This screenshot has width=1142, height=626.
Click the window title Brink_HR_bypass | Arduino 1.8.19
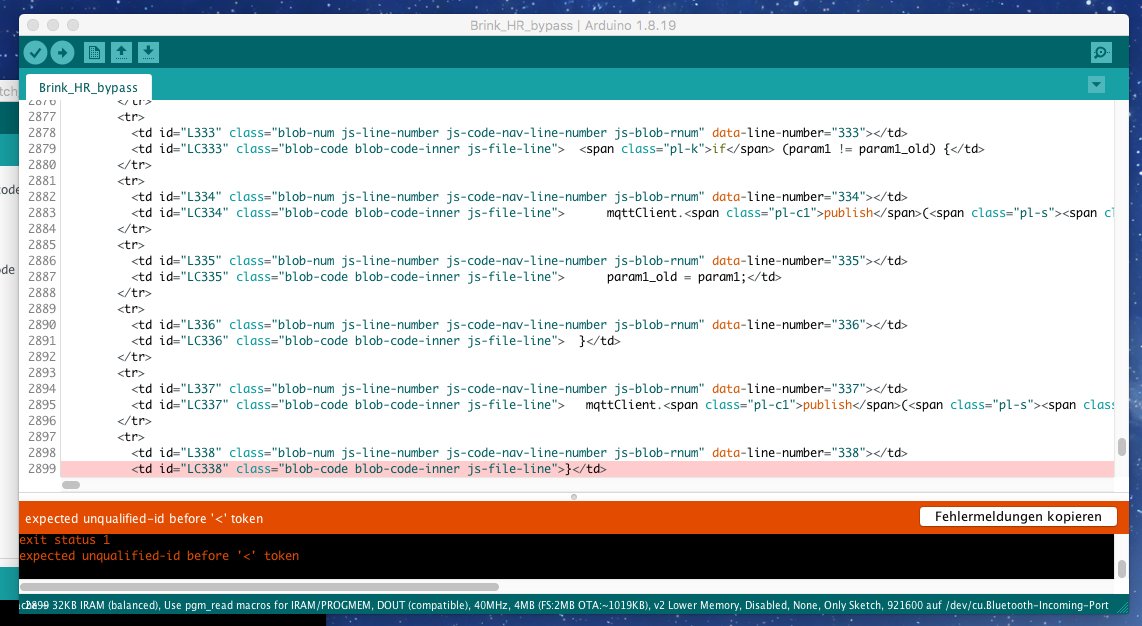(572, 25)
